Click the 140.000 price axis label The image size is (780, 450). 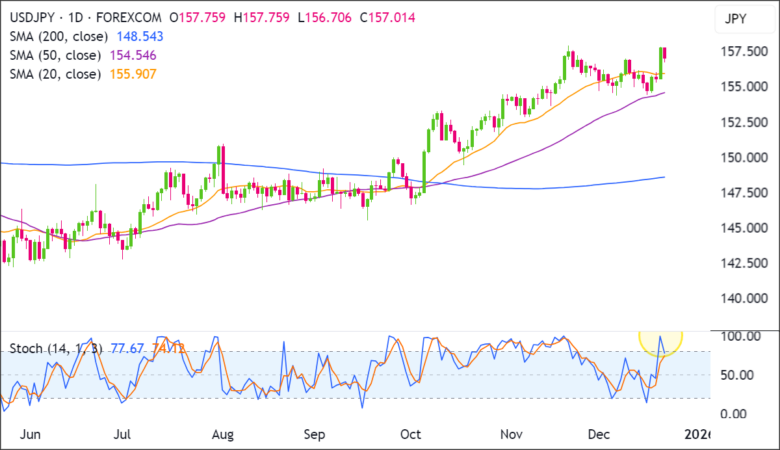(x=744, y=298)
